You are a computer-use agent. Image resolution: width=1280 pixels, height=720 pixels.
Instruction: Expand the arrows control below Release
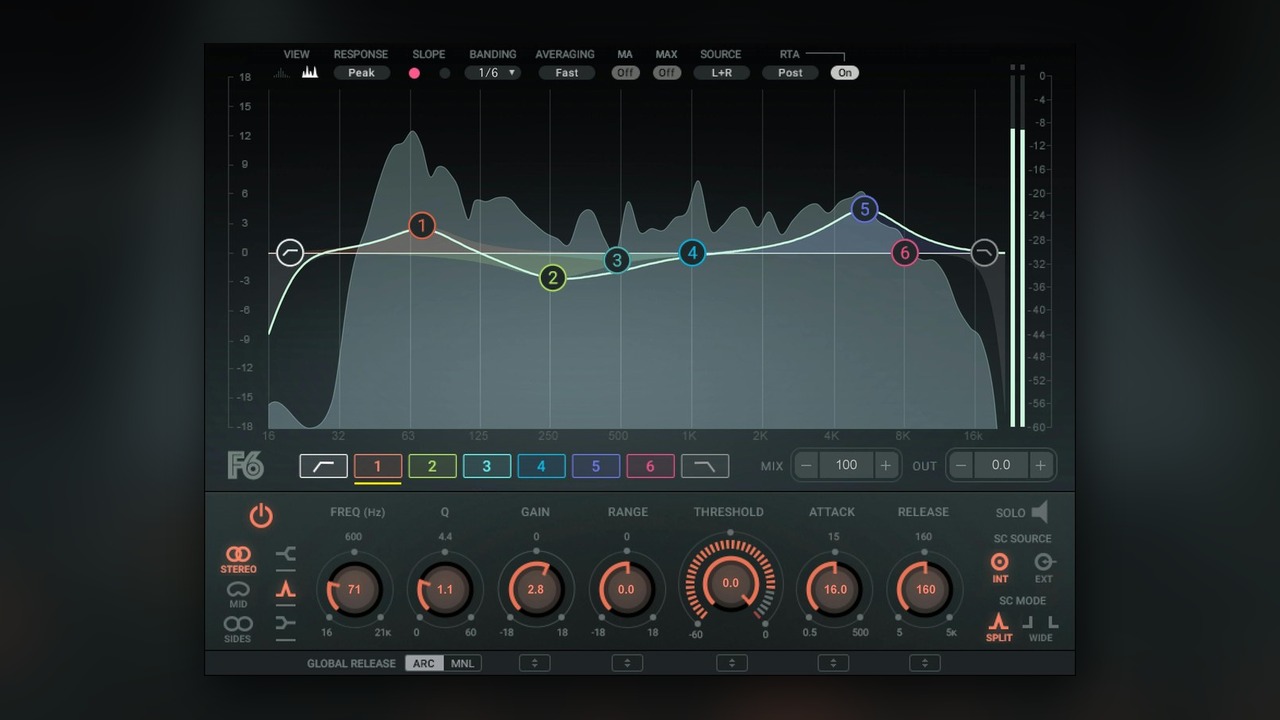click(925, 663)
